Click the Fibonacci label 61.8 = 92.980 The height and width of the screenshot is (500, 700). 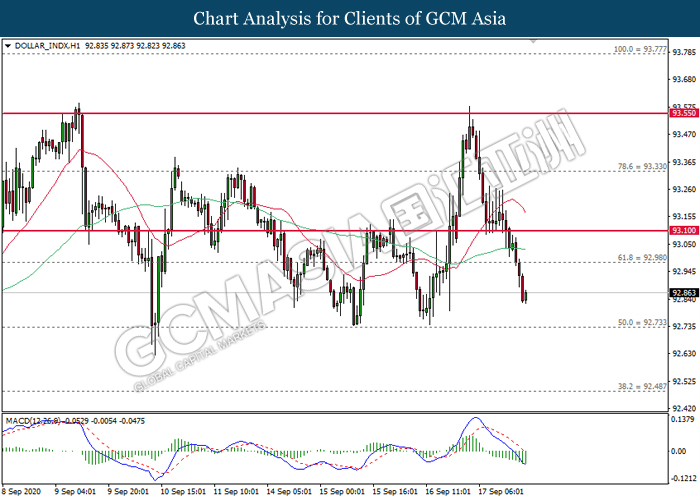[x=642, y=258]
